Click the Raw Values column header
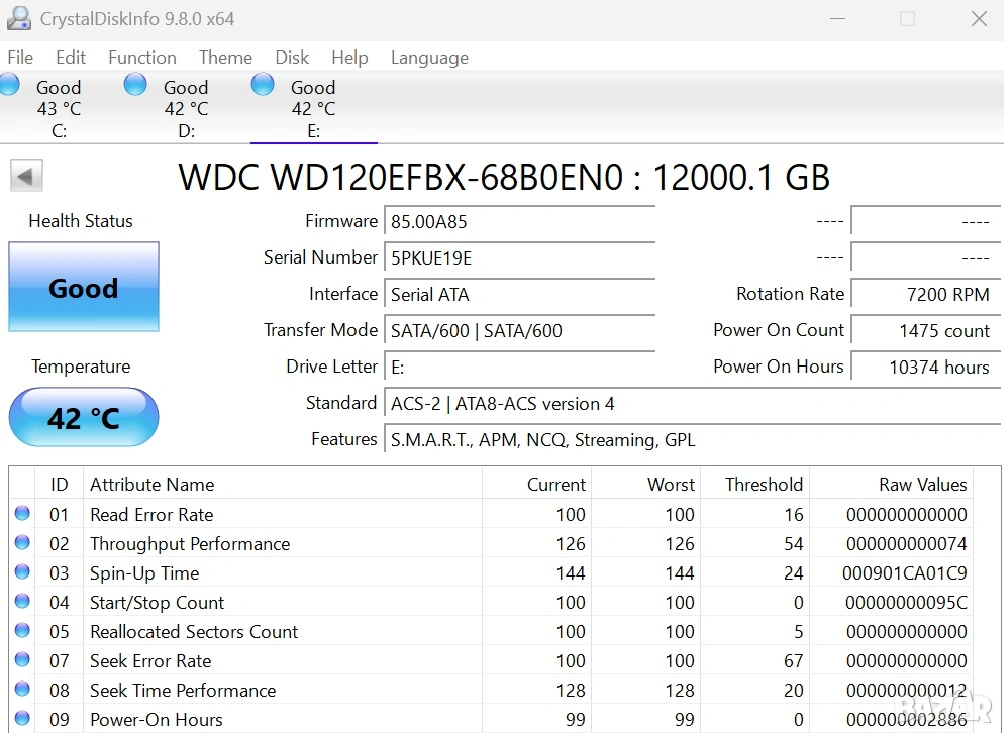1004x736 pixels. click(922, 485)
